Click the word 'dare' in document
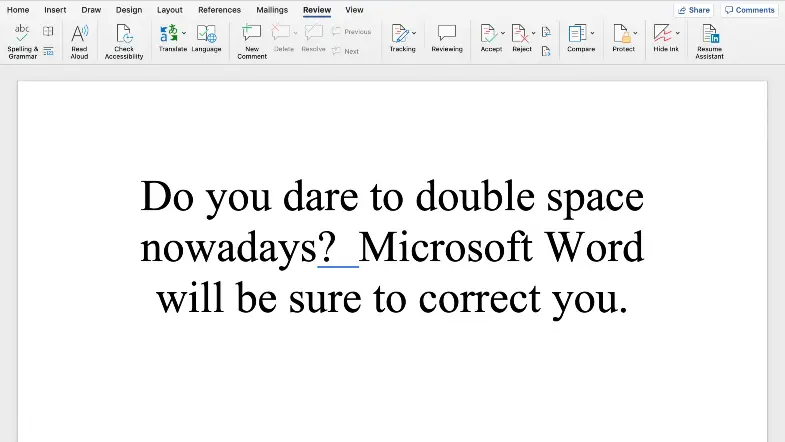This screenshot has width=785, height=442. 320,195
